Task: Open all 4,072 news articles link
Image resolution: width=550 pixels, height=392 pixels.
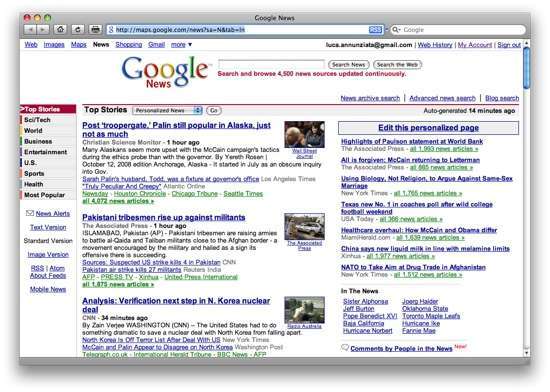Action: pyautogui.click(x=118, y=201)
